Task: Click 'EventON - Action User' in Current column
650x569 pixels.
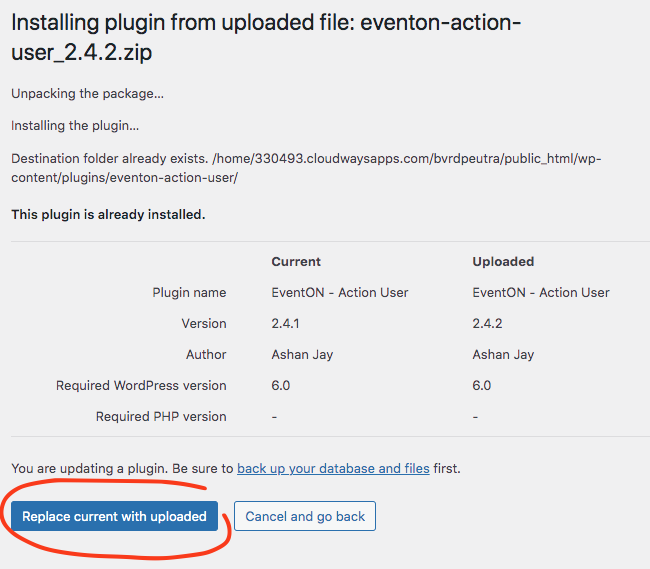Action: pyautogui.click(x=340, y=293)
